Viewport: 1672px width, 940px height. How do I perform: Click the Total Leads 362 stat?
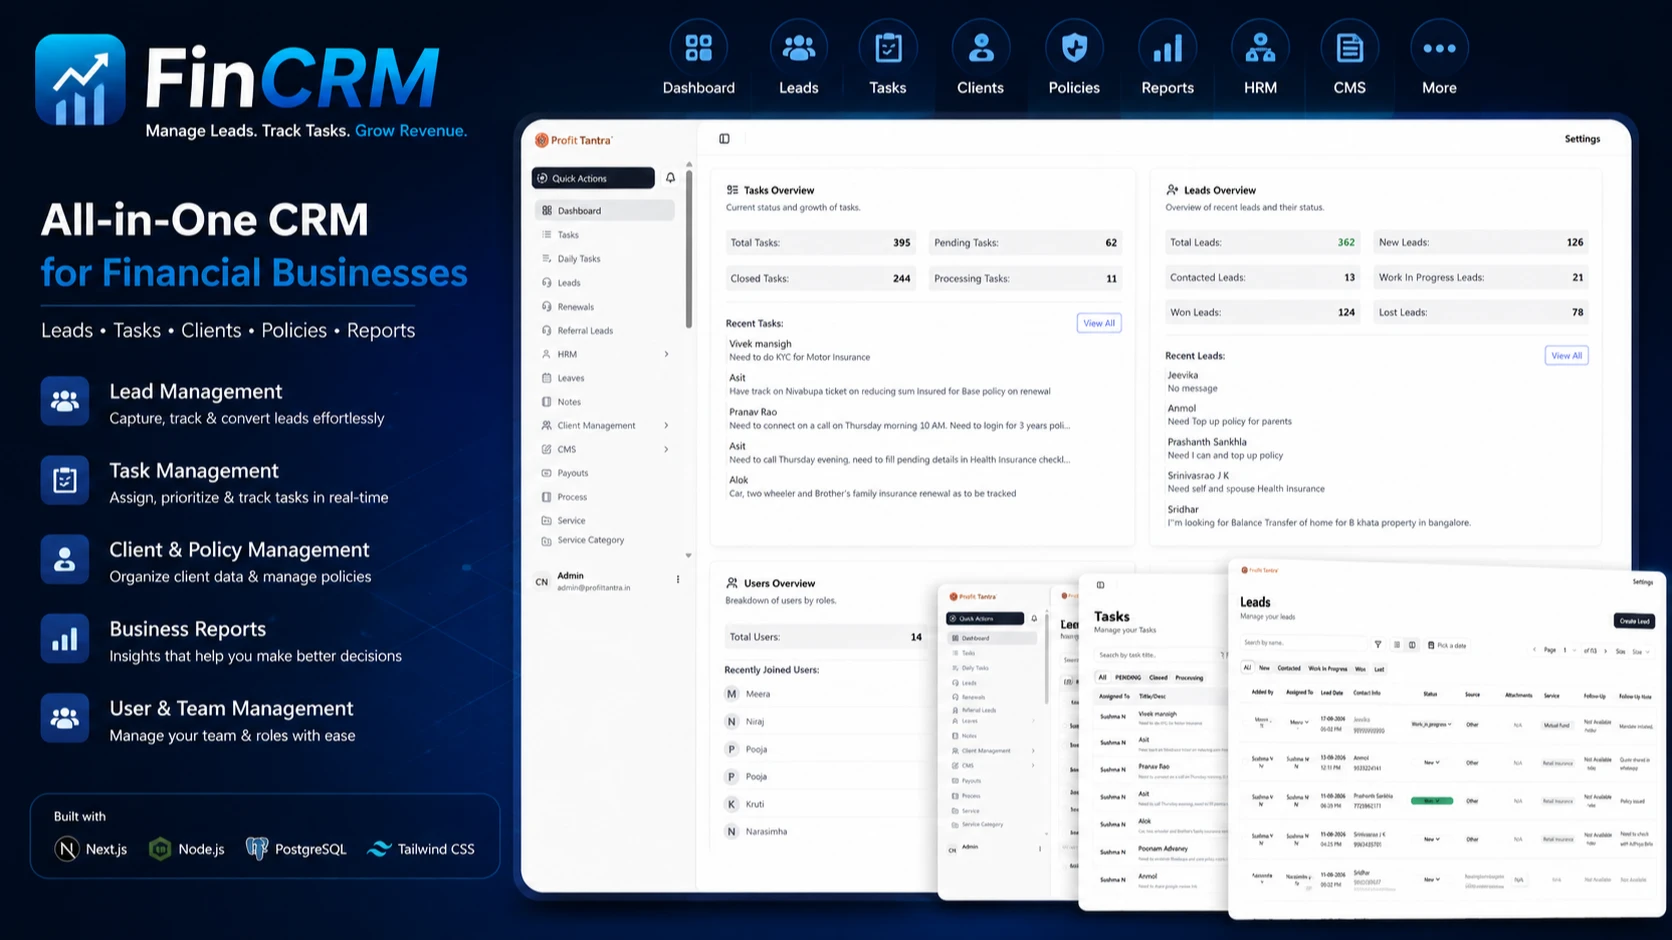(x=1263, y=242)
